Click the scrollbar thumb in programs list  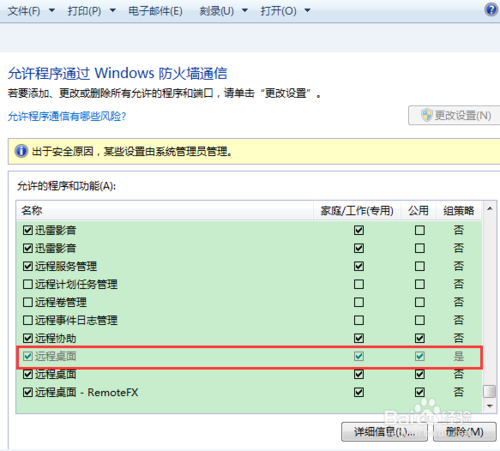click(x=490, y=391)
